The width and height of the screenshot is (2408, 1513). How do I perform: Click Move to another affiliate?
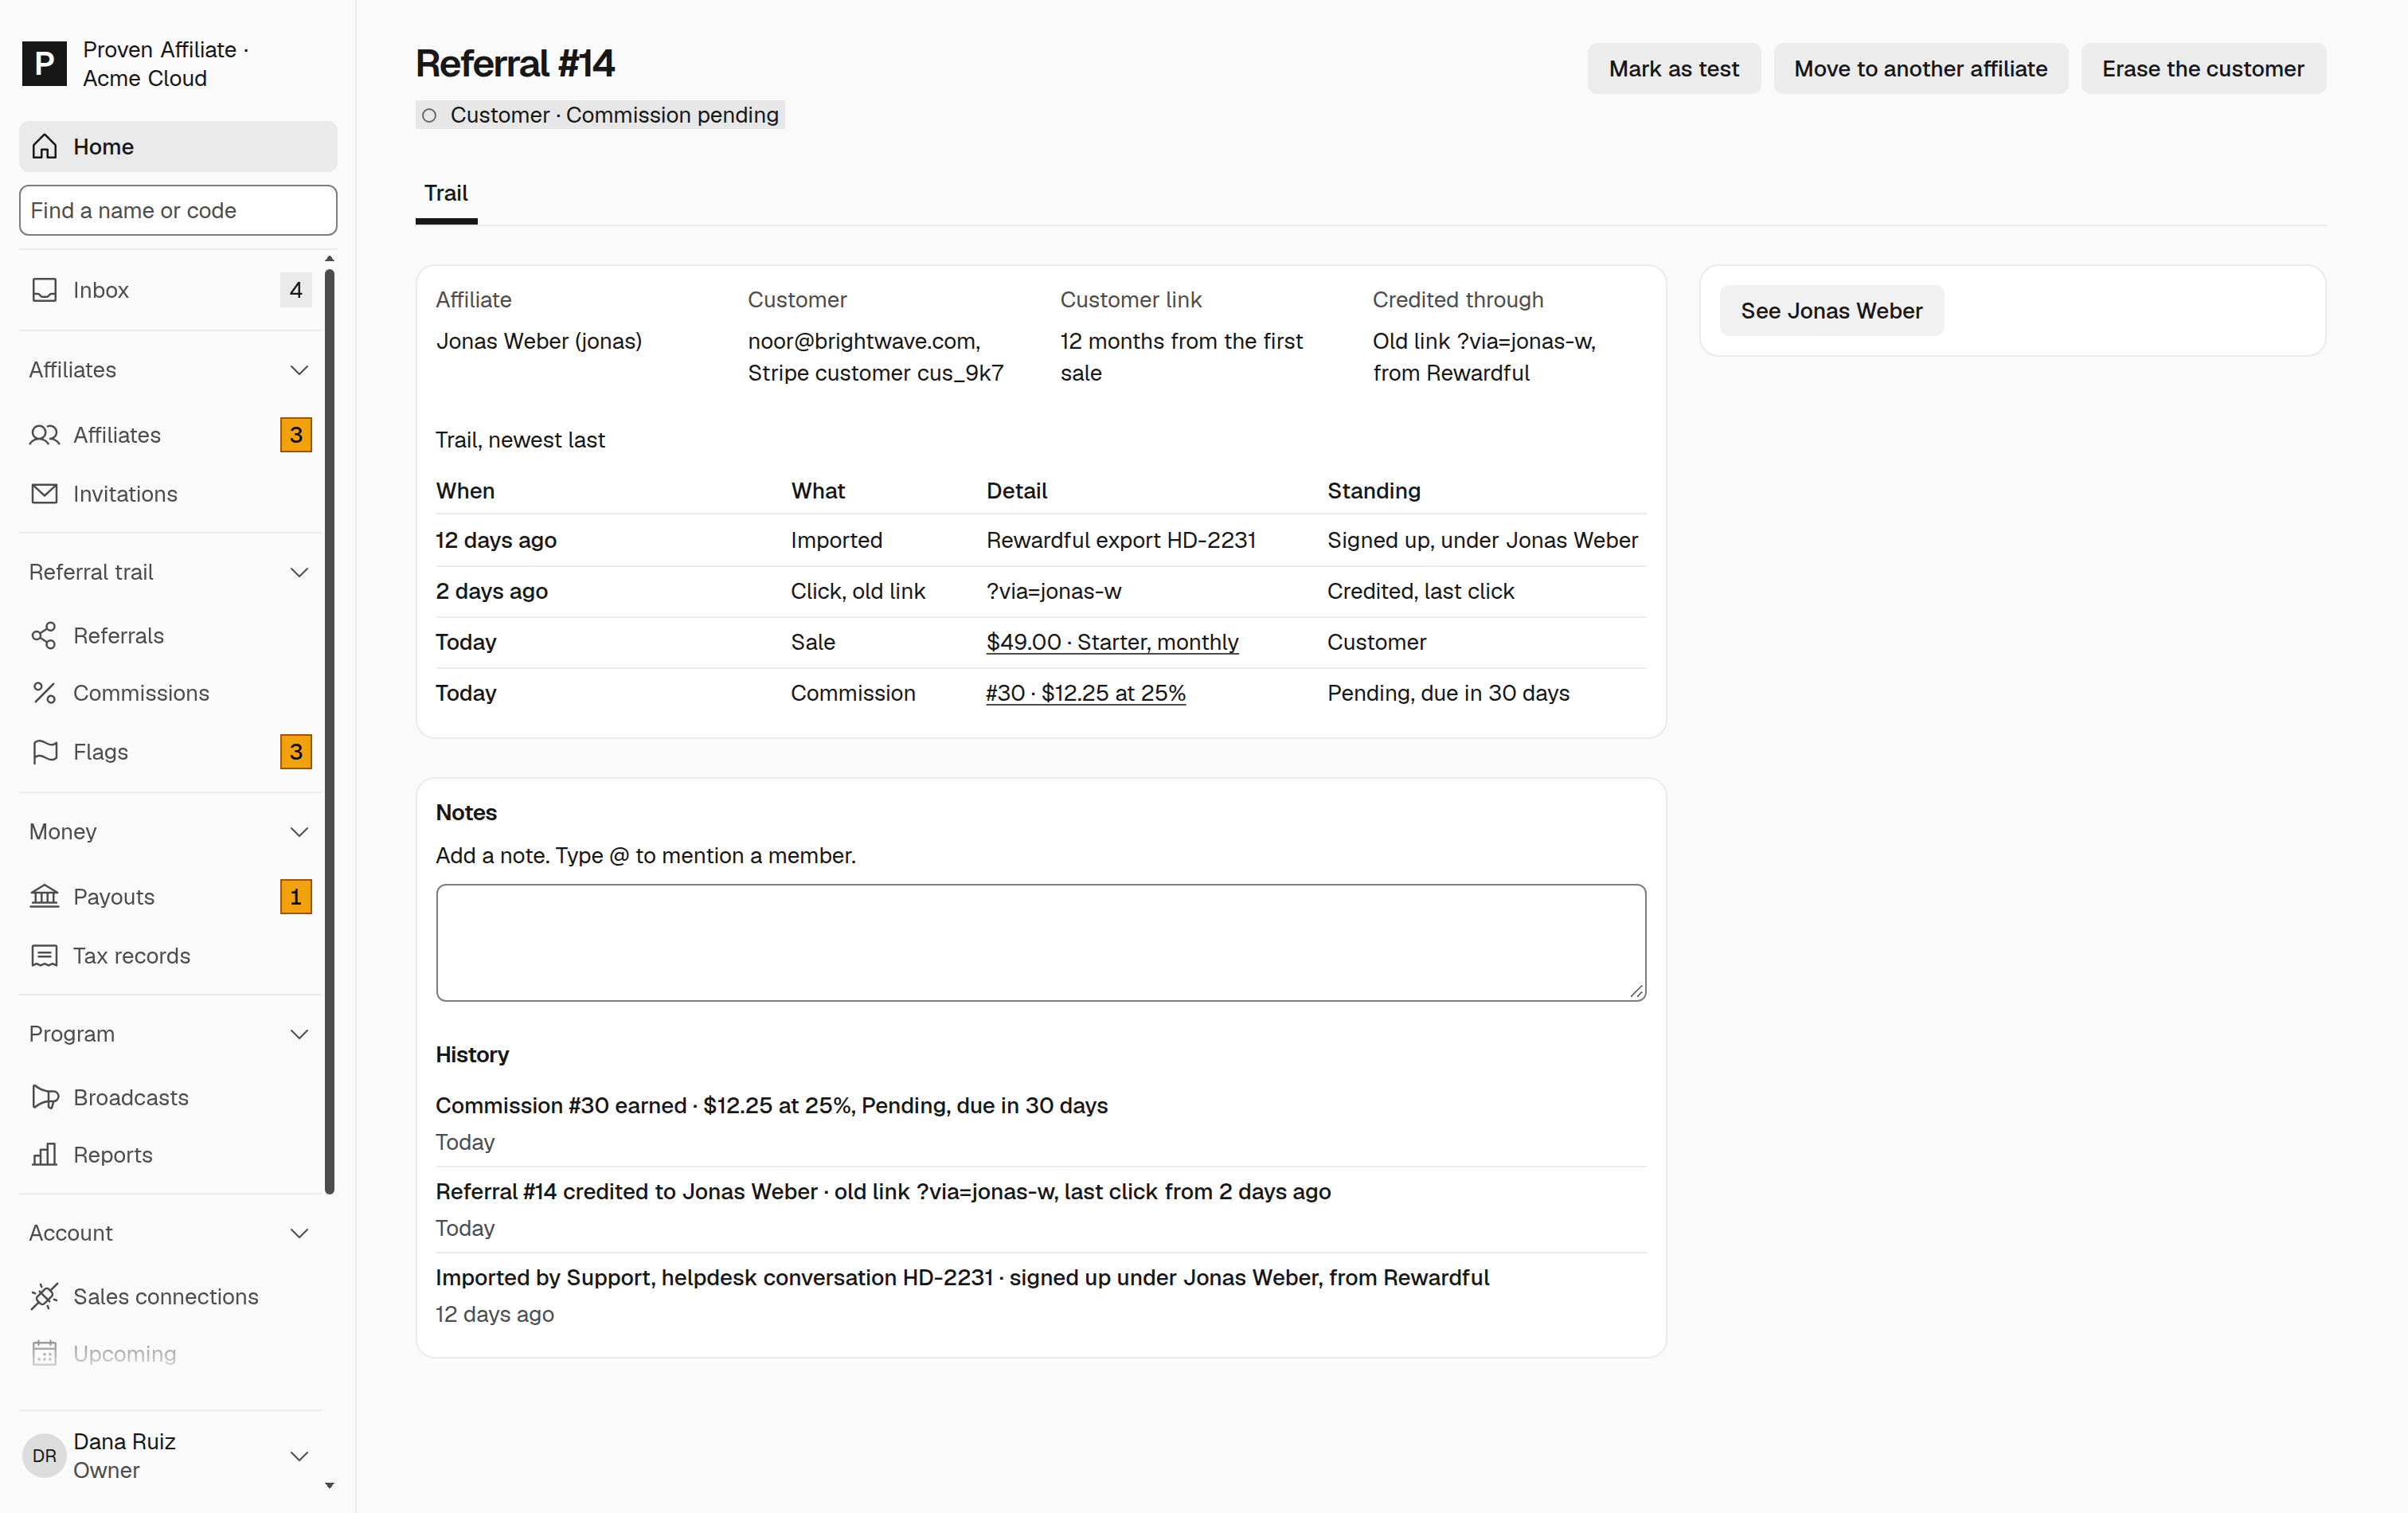[x=1921, y=69]
